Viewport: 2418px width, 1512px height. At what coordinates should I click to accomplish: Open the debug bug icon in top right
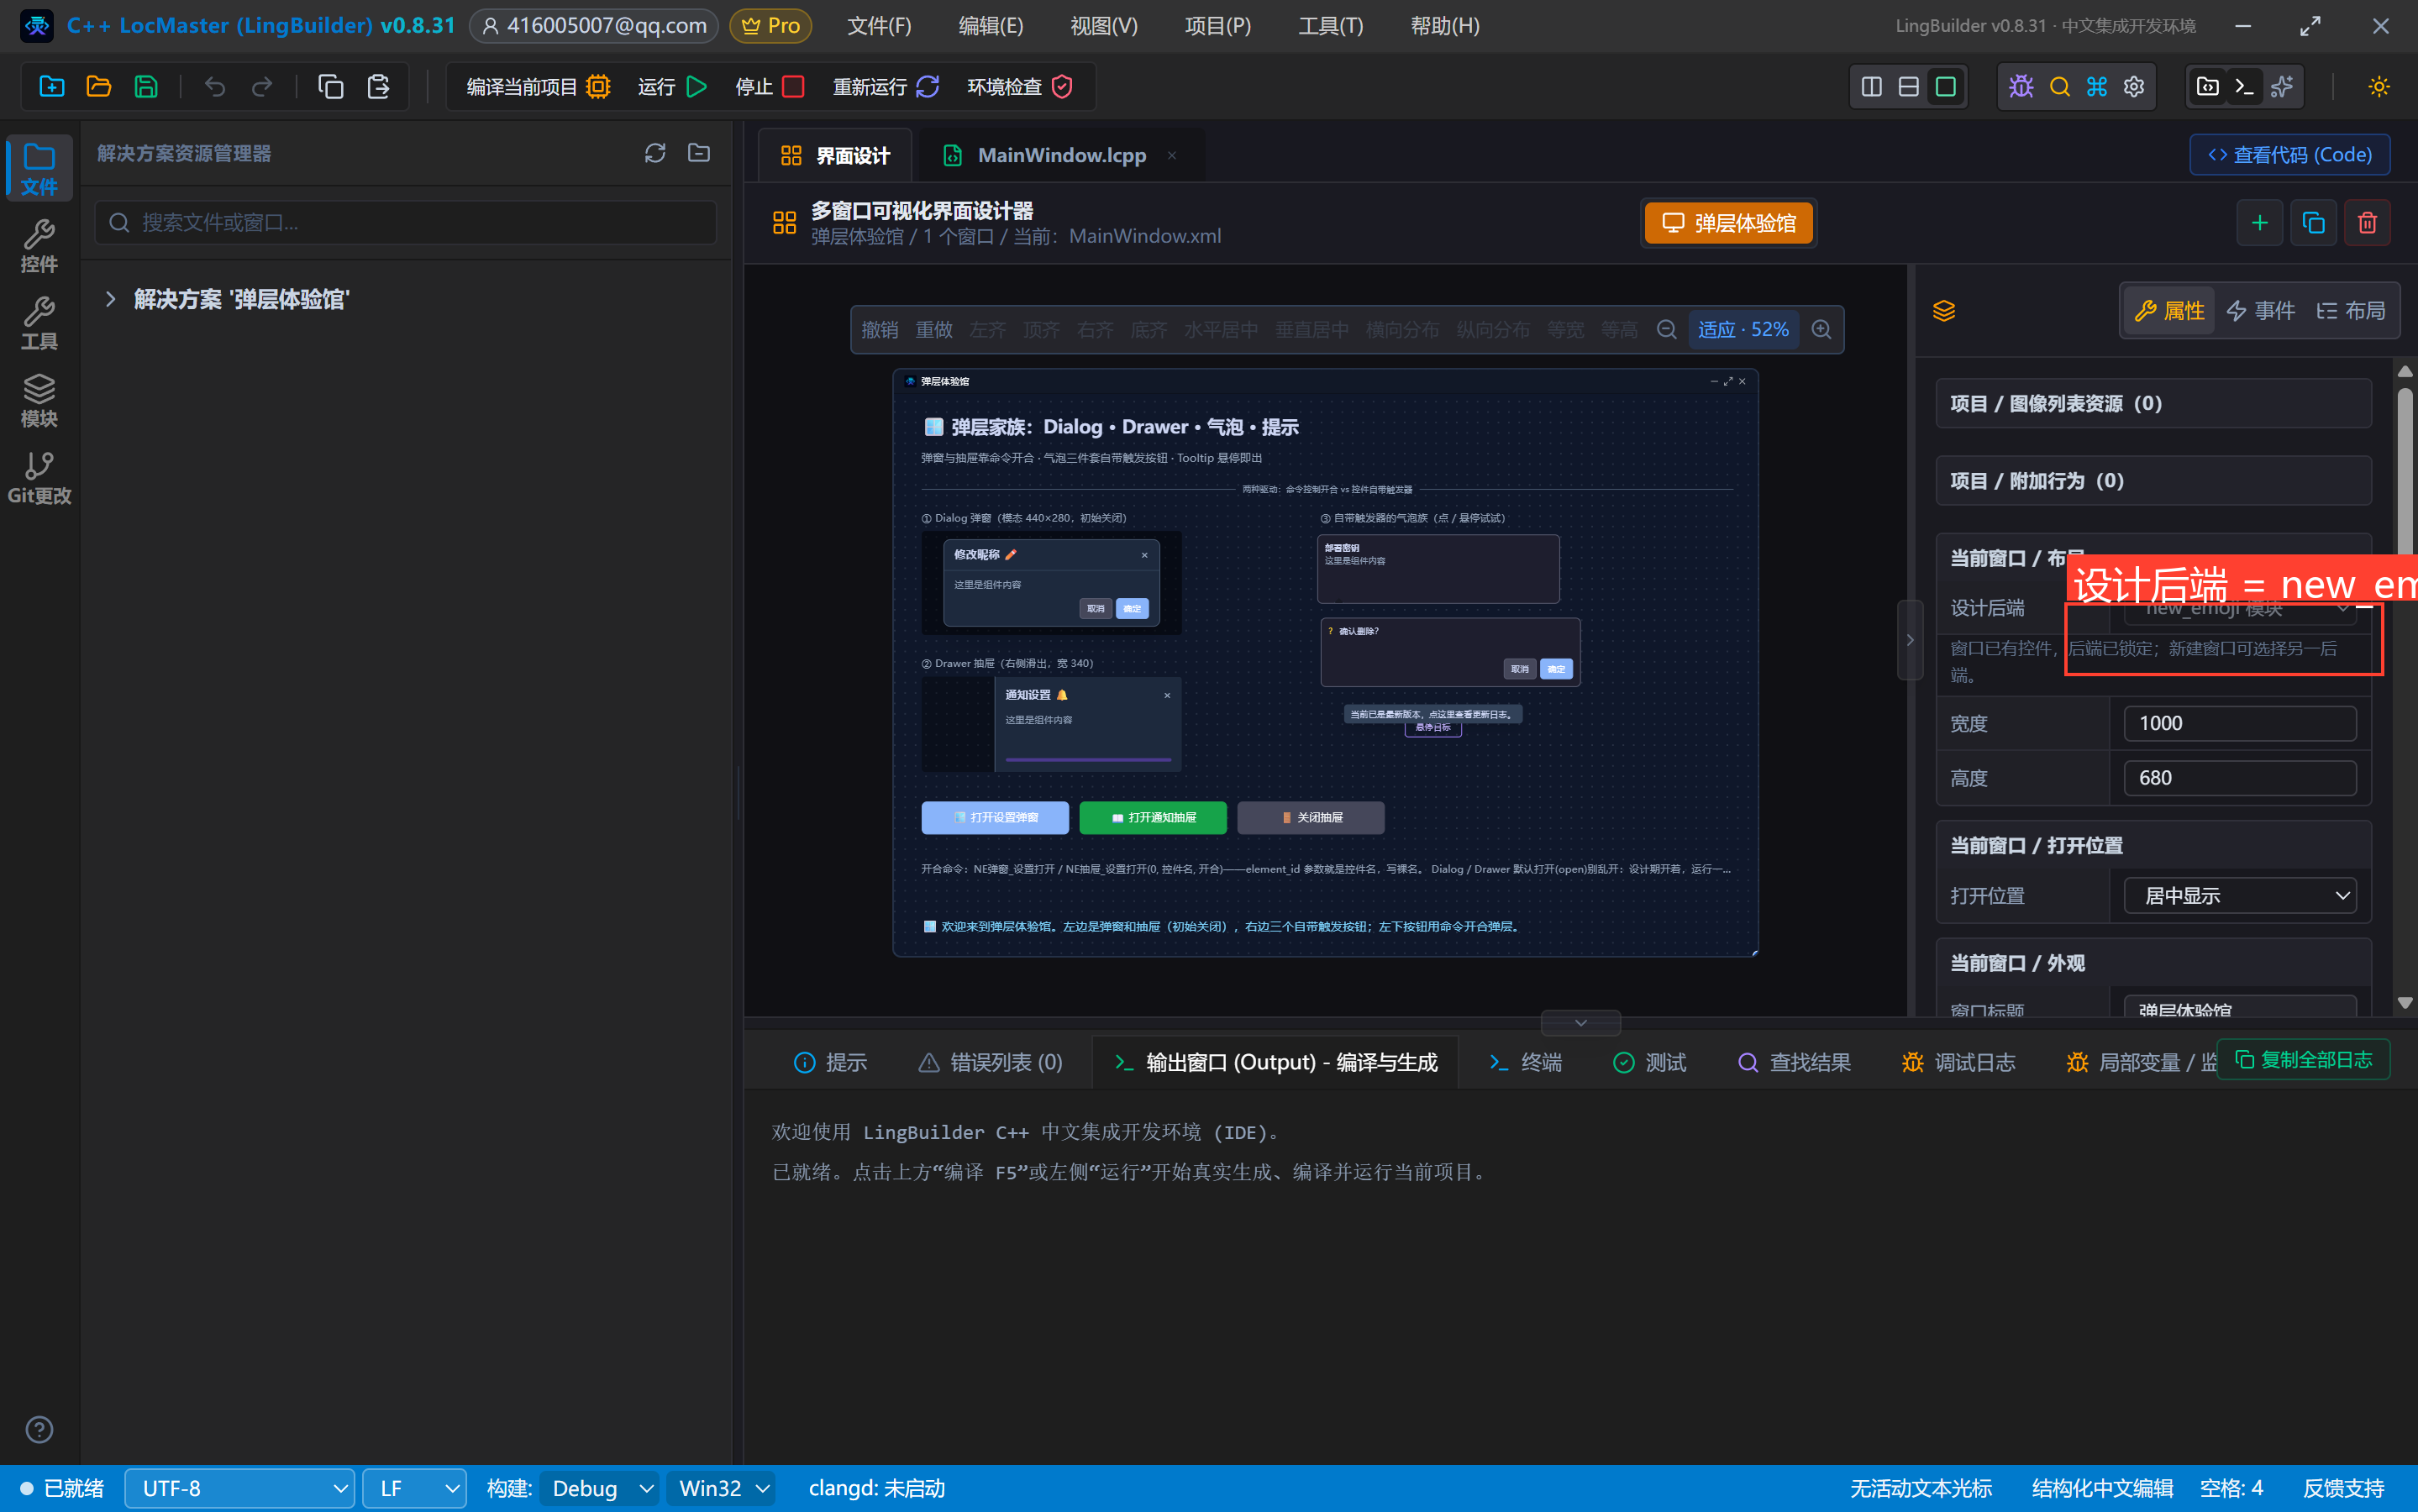[x=2021, y=87]
